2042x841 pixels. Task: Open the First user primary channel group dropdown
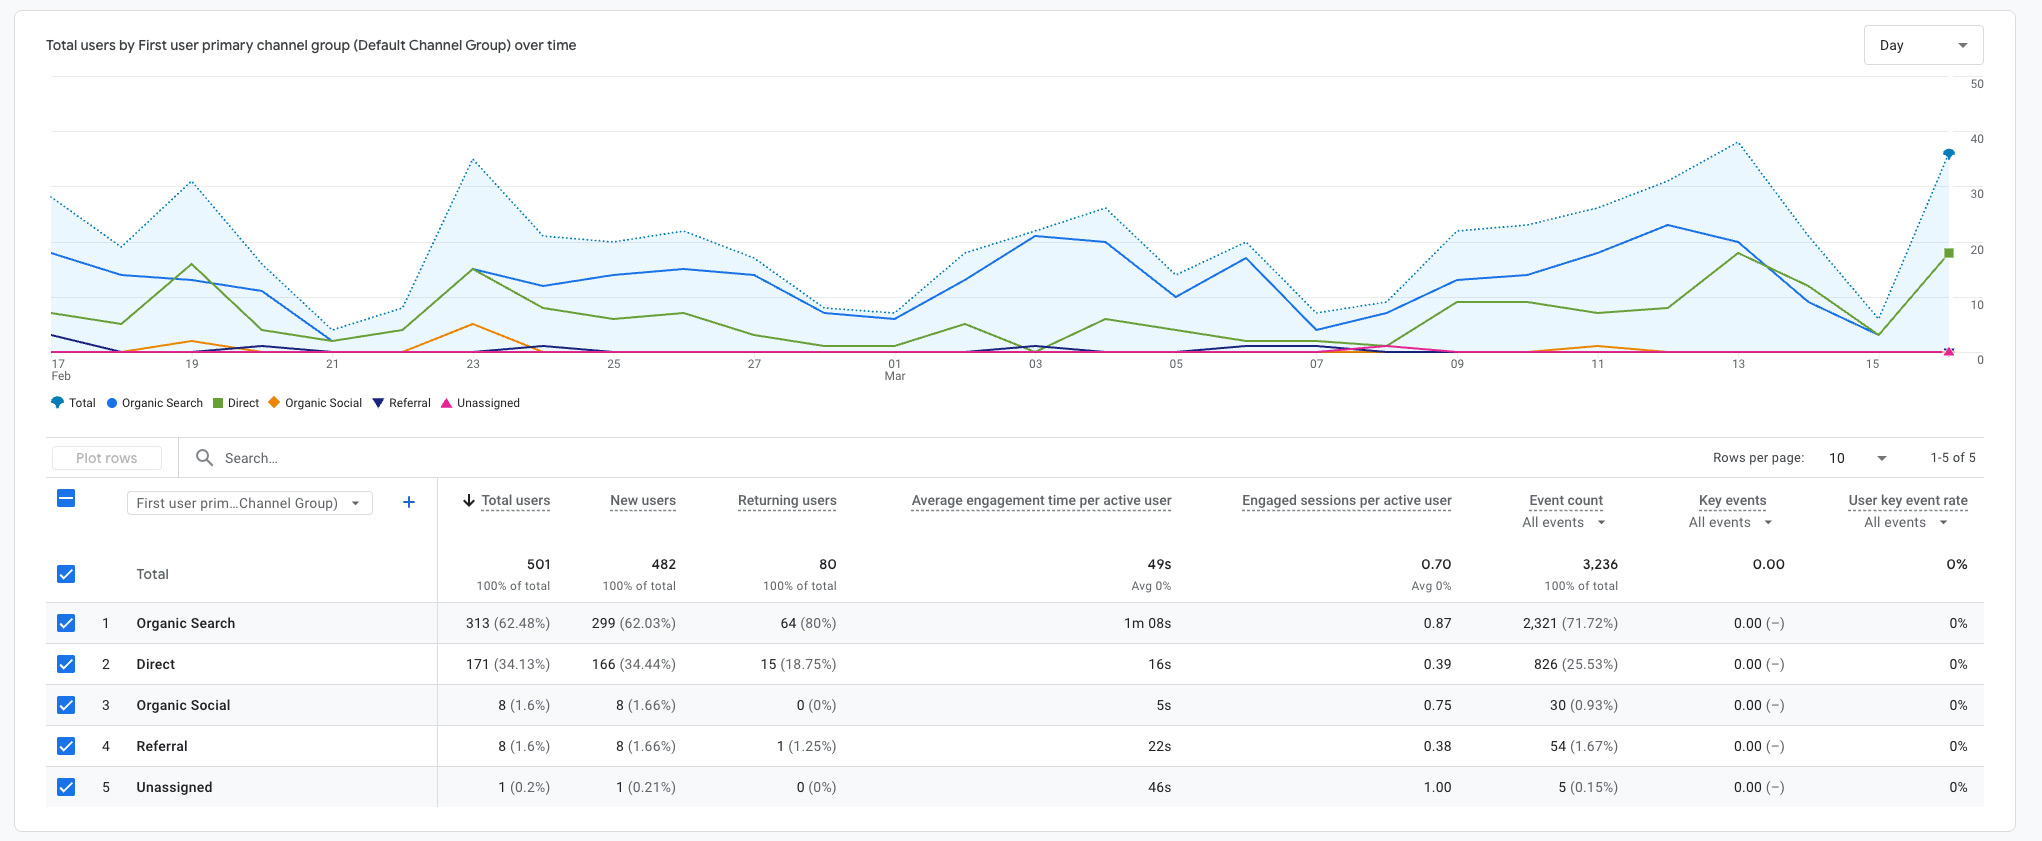click(x=249, y=503)
